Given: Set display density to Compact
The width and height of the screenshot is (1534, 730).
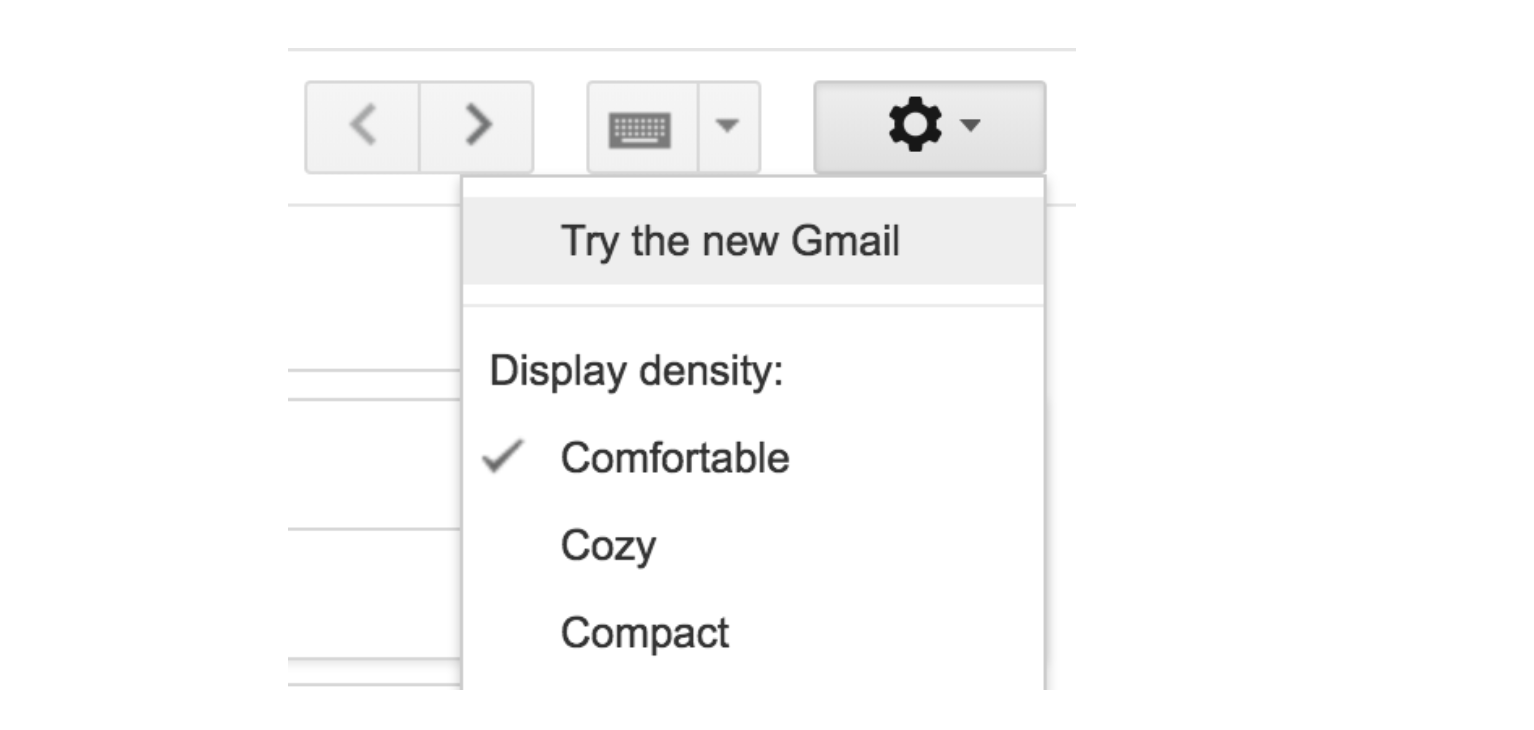Looking at the screenshot, I should coord(644,633).
